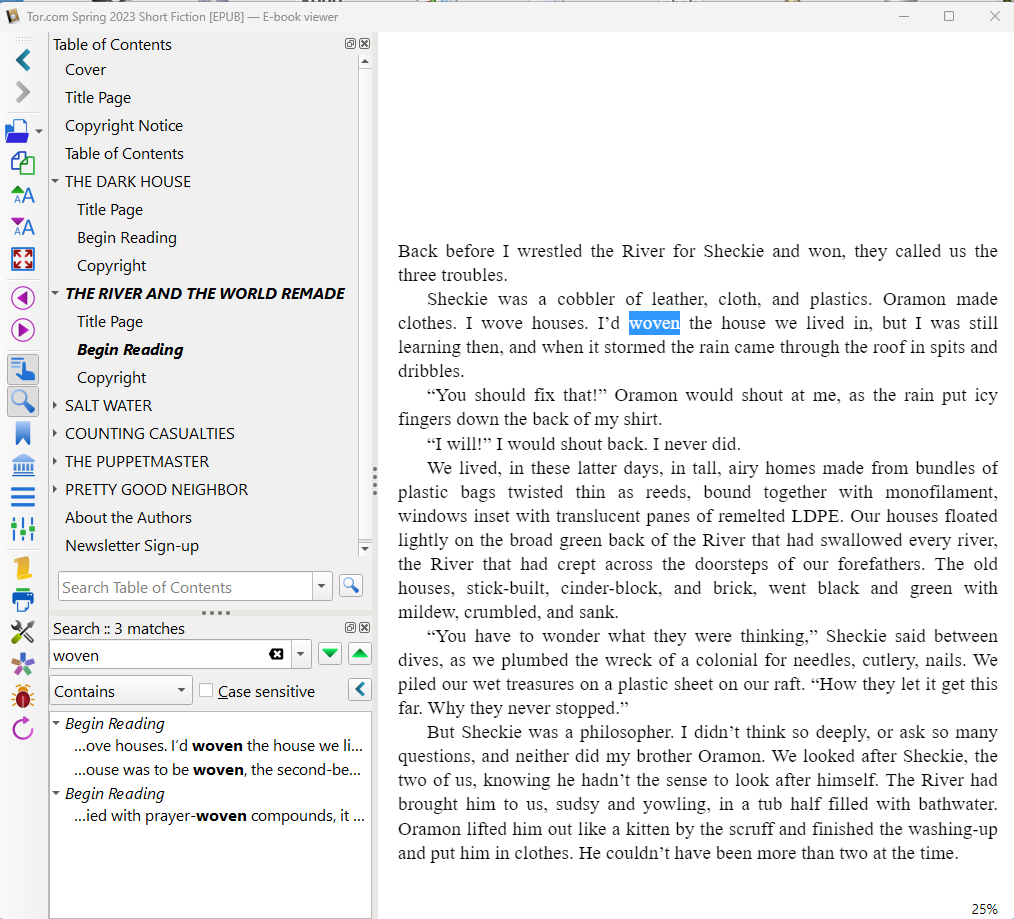Viewport: 1014px width, 919px height.
Task: Click the colorful tags metadata icon
Action: (23, 664)
